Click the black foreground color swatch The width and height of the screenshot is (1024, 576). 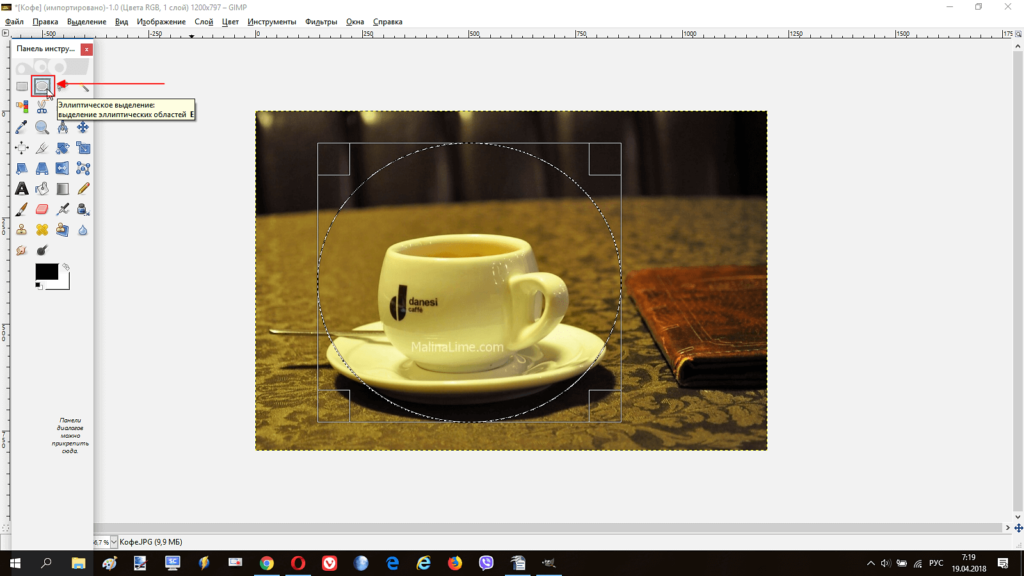46,272
